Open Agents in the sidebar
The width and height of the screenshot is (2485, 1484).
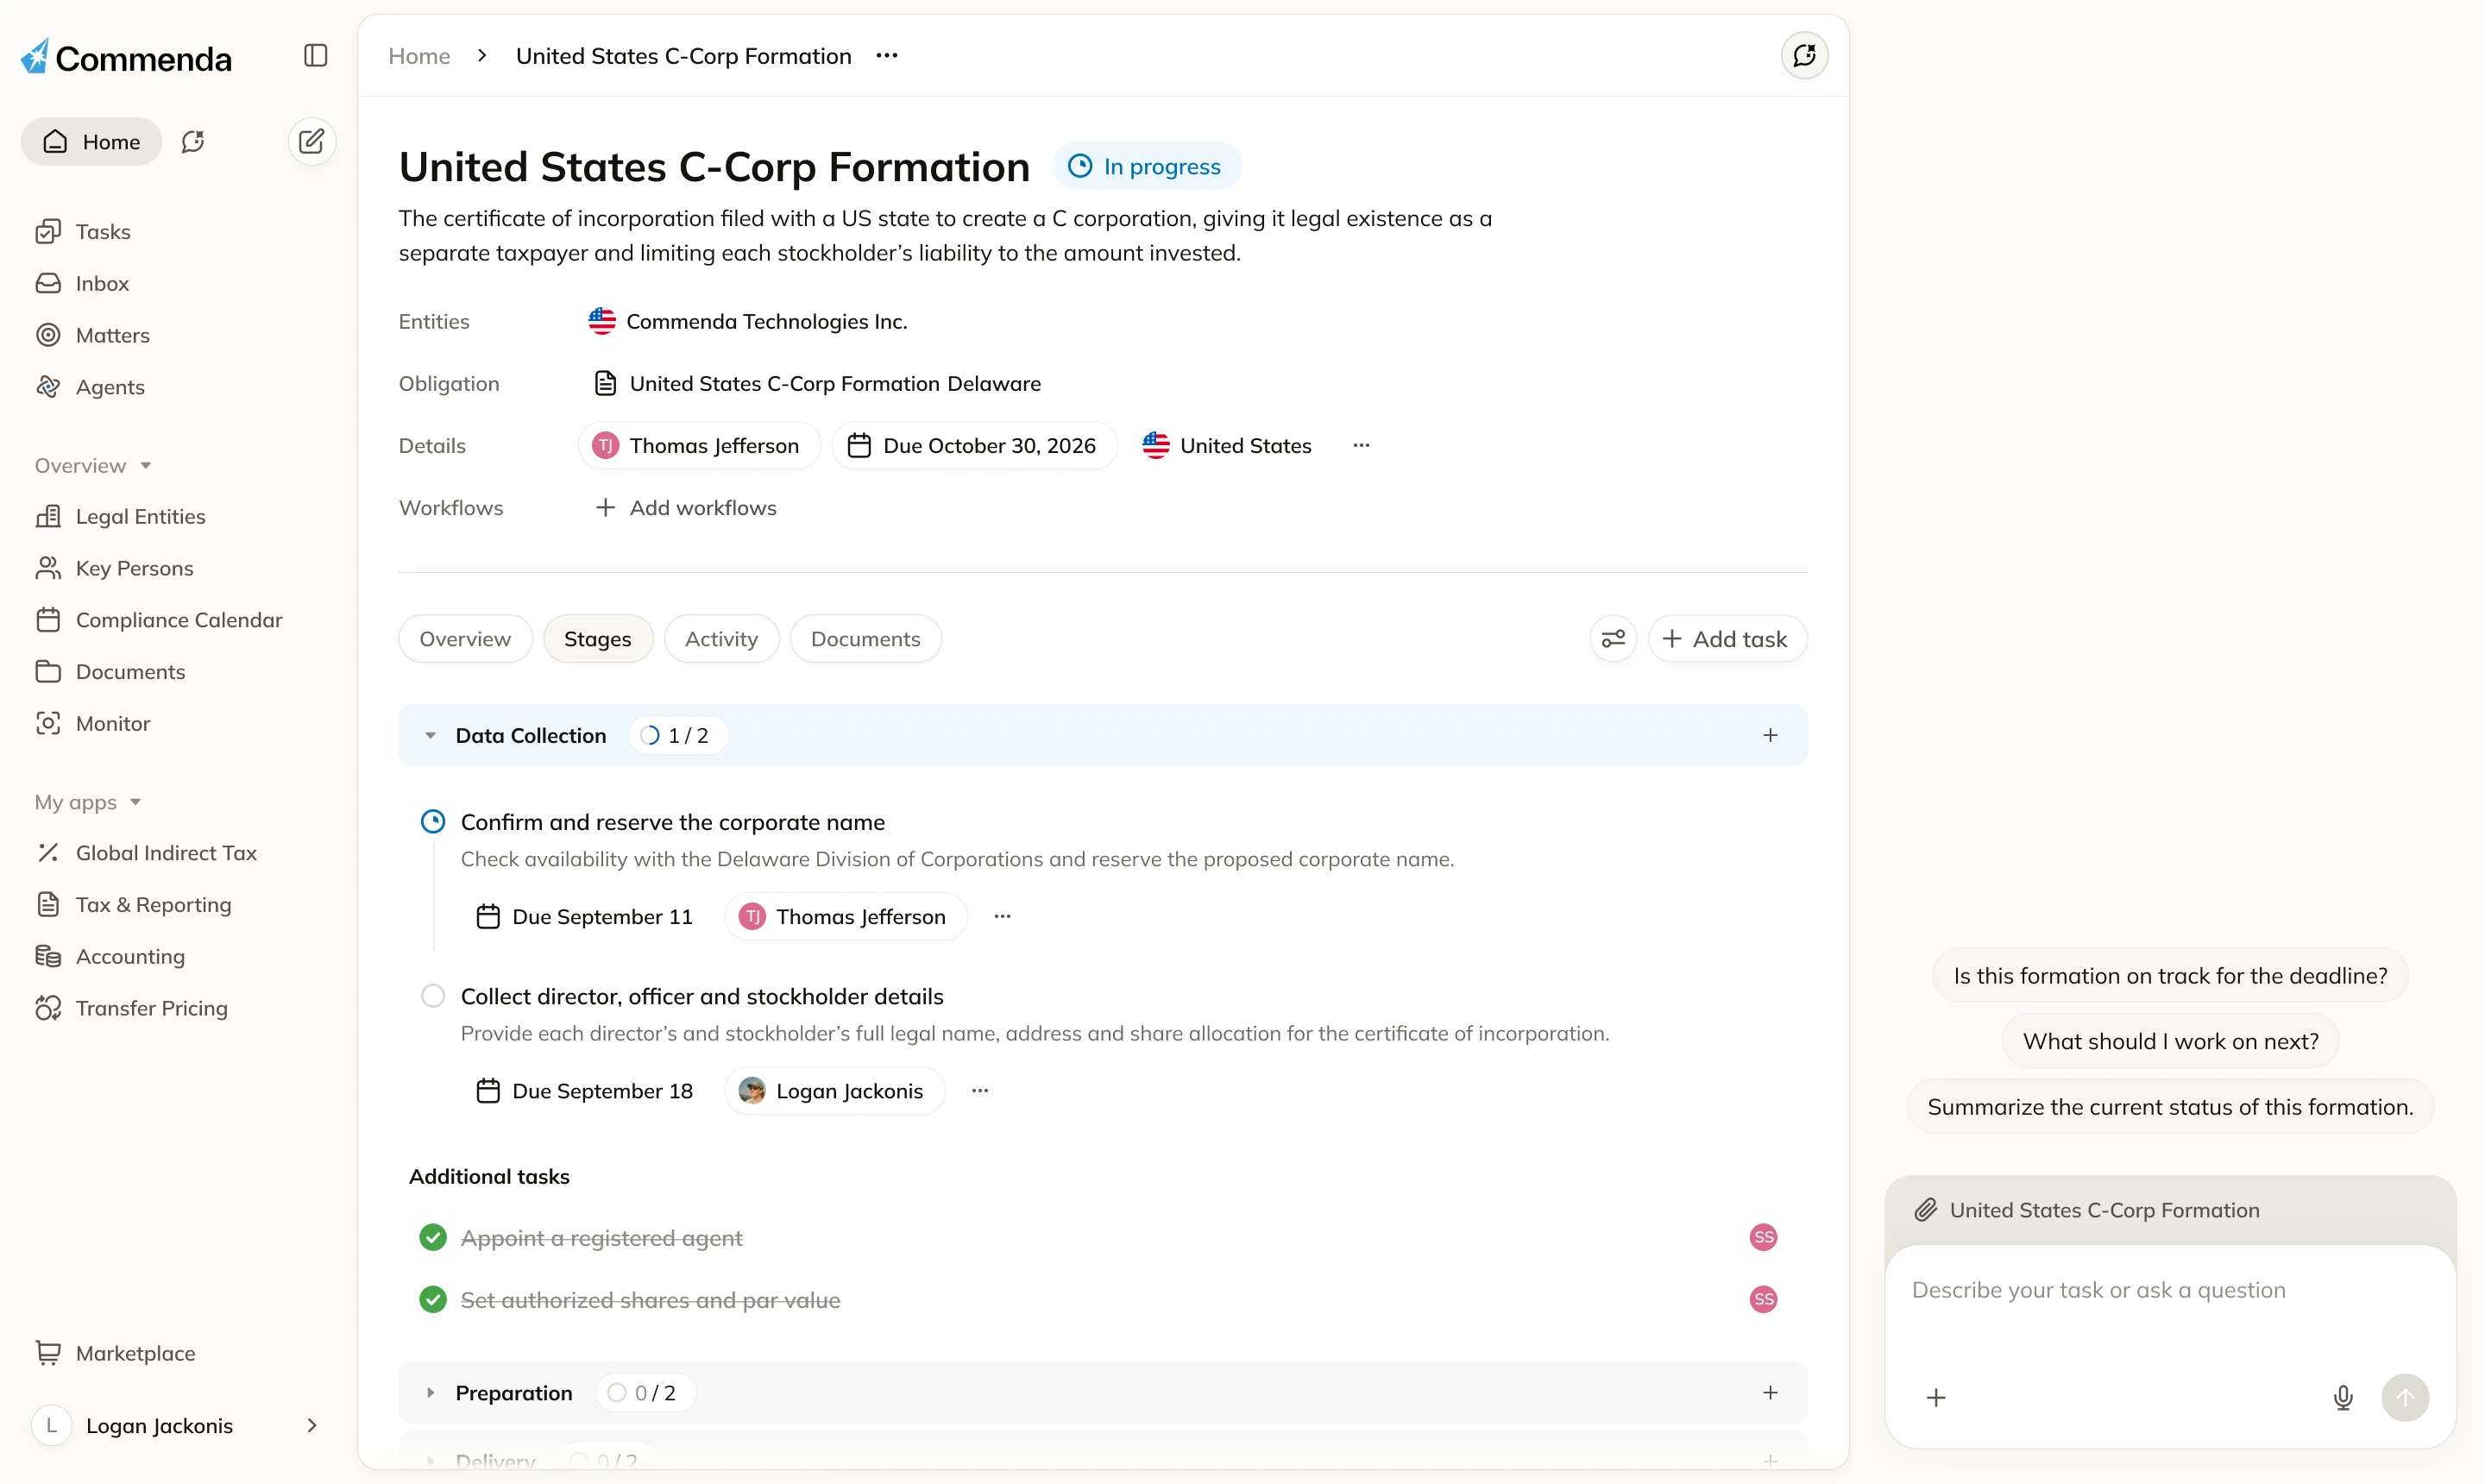click(90, 387)
